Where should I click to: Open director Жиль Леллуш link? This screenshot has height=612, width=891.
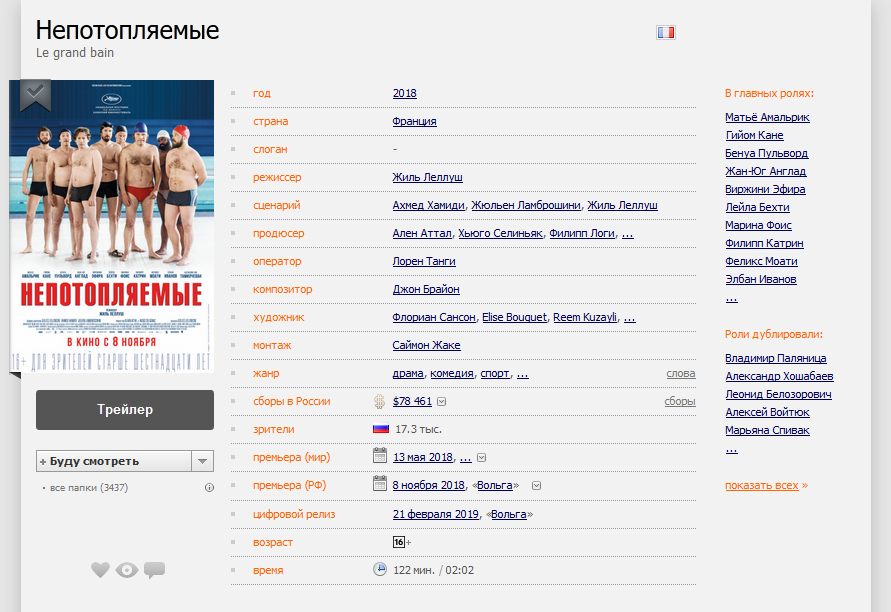point(427,177)
